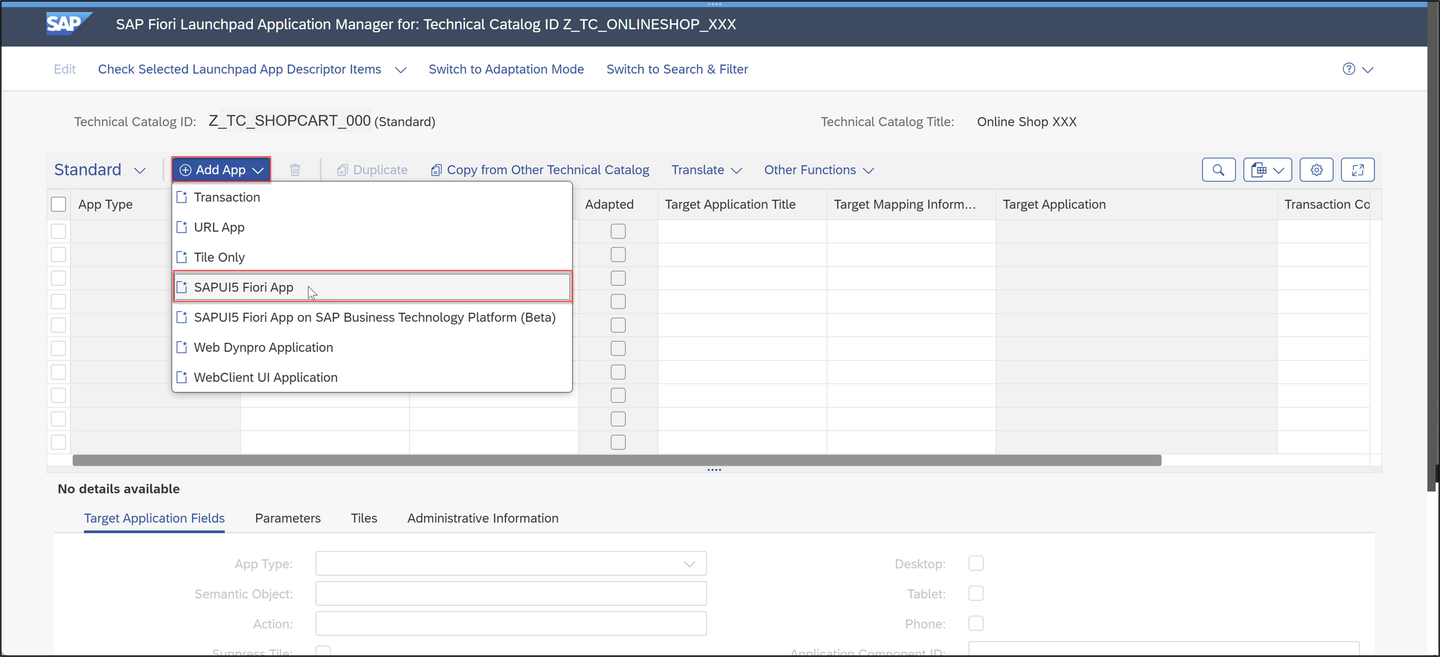Screen dimensions: 1440x657
Task: Click the Adapted column header
Action: tap(618, 204)
